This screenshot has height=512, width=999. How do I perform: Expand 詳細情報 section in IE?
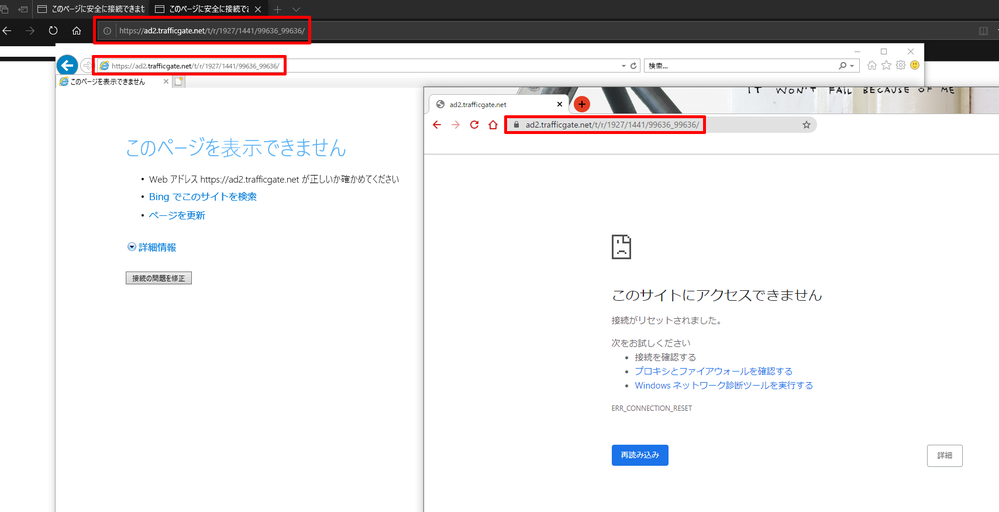[152, 247]
